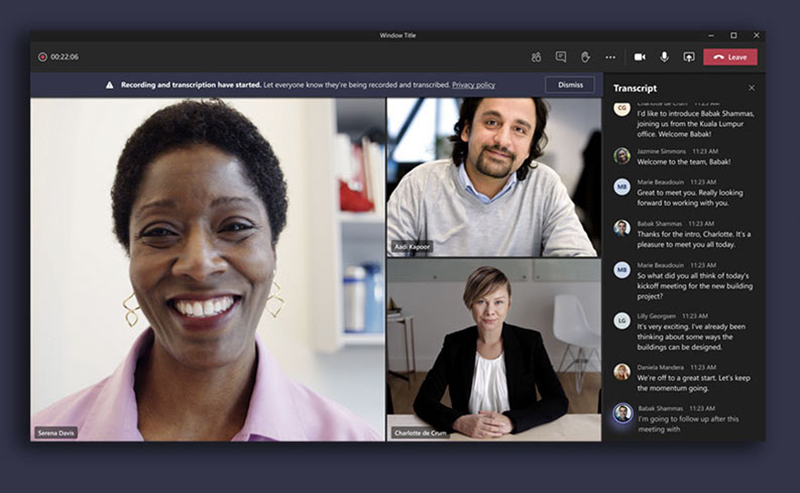The width and height of the screenshot is (800, 493).
Task: Click Jazmine Simmons' avatar in transcript
Action: [x=622, y=155]
